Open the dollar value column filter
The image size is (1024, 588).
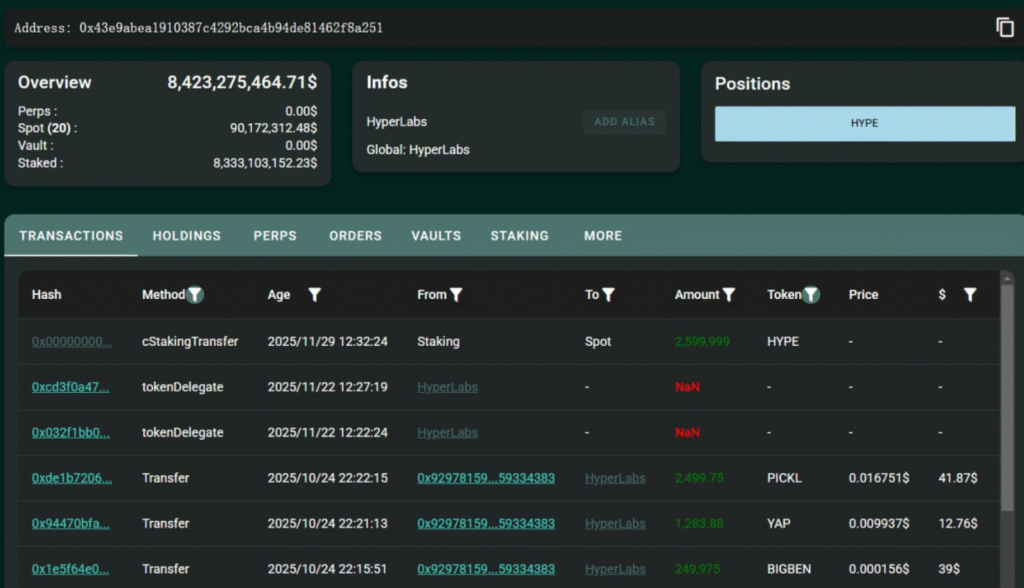point(969,295)
